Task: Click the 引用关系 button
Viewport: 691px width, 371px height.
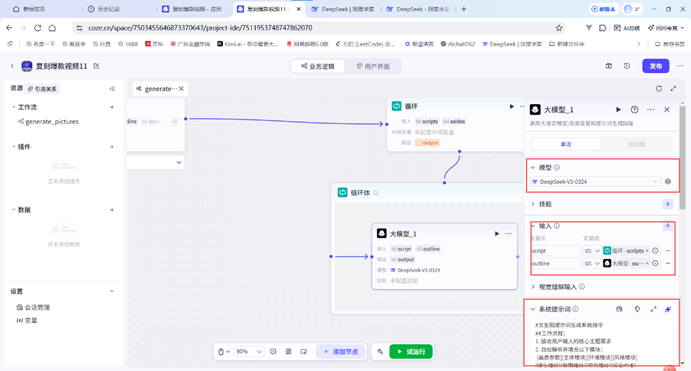Action: click(42, 89)
